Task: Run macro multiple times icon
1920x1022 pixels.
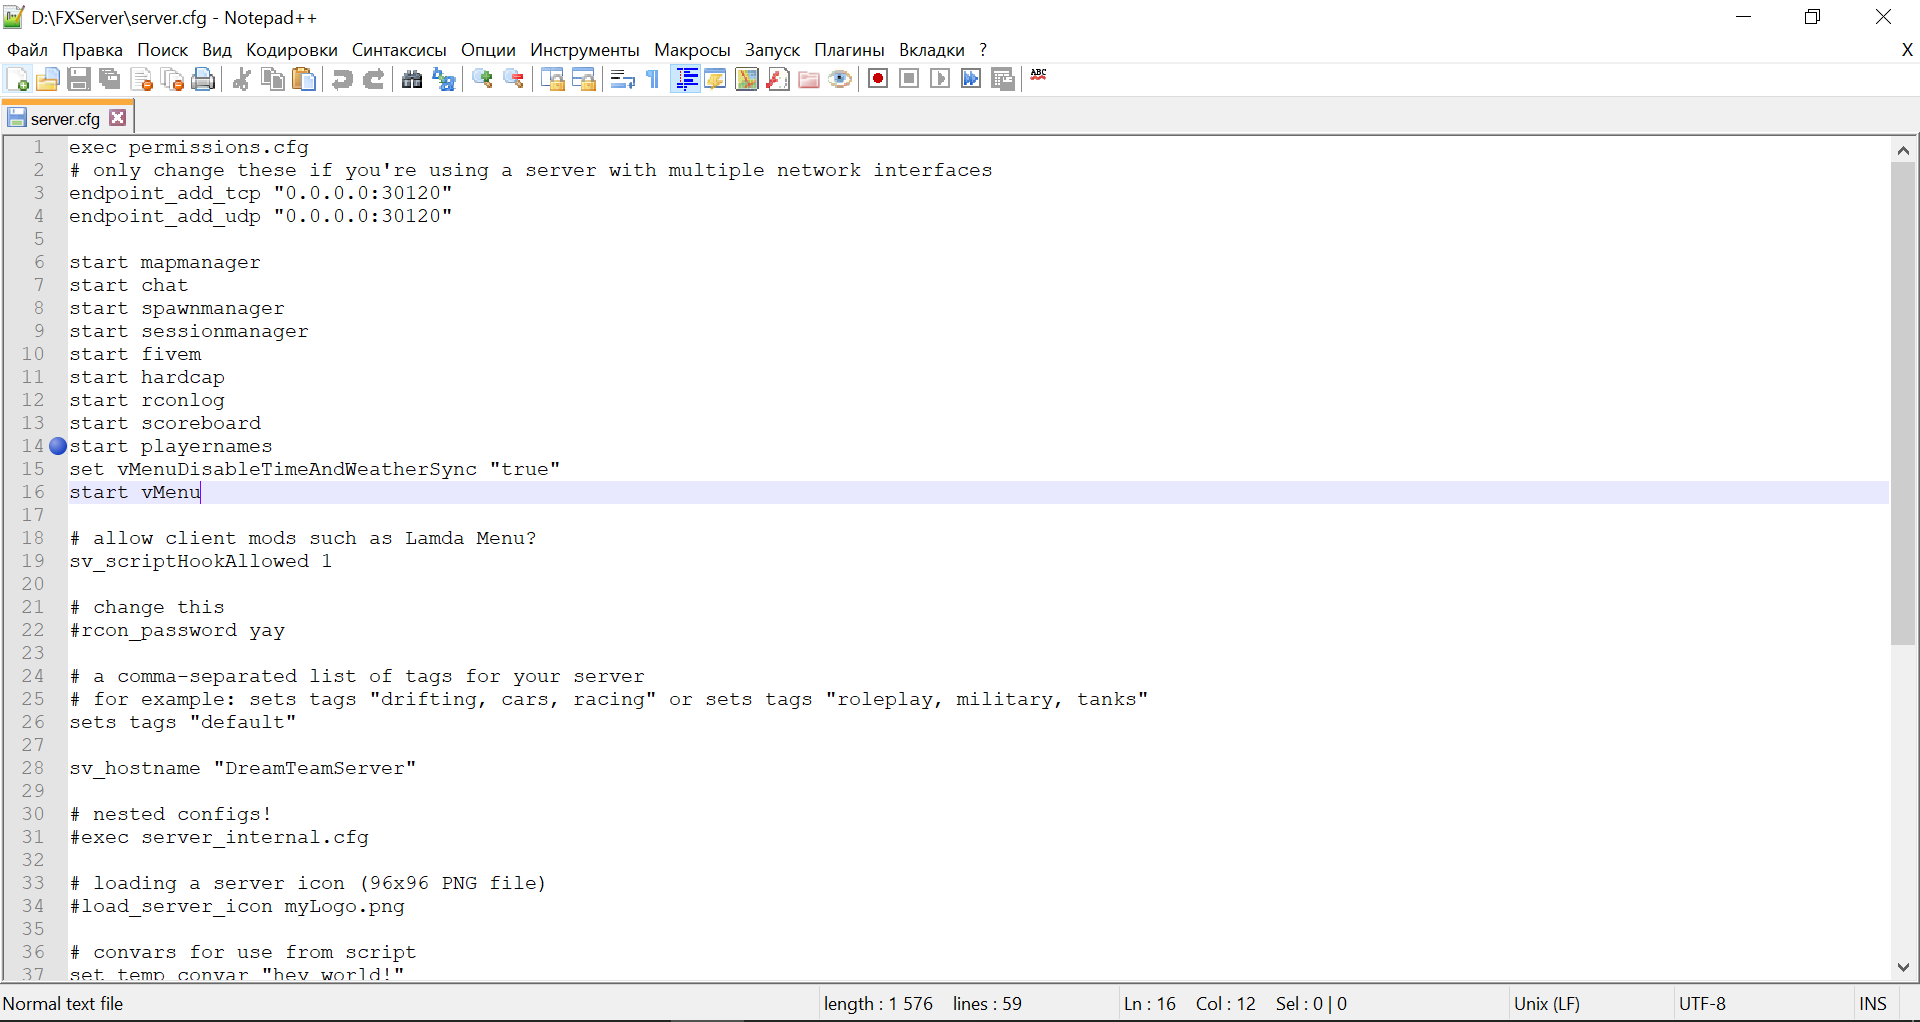Action: click(x=971, y=79)
